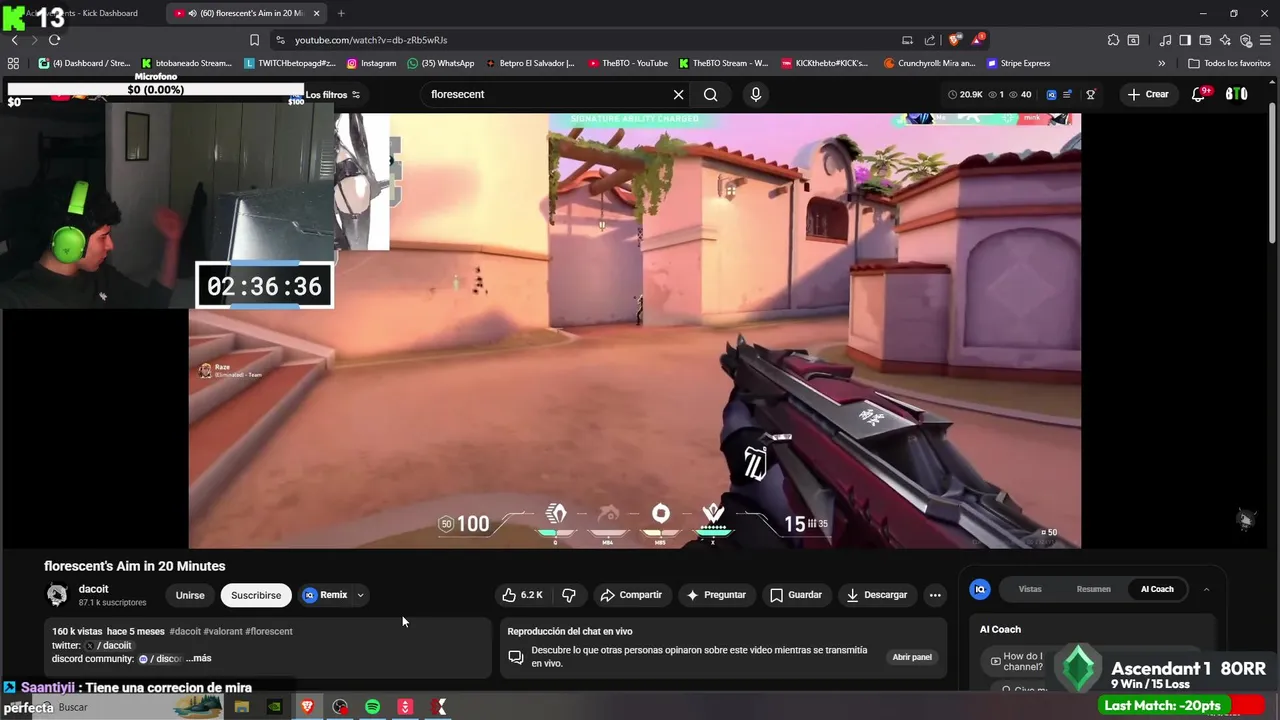Image resolution: width=1280 pixels, height=720 pixels.
Task: Expand description with ...más
Action: 199,659
